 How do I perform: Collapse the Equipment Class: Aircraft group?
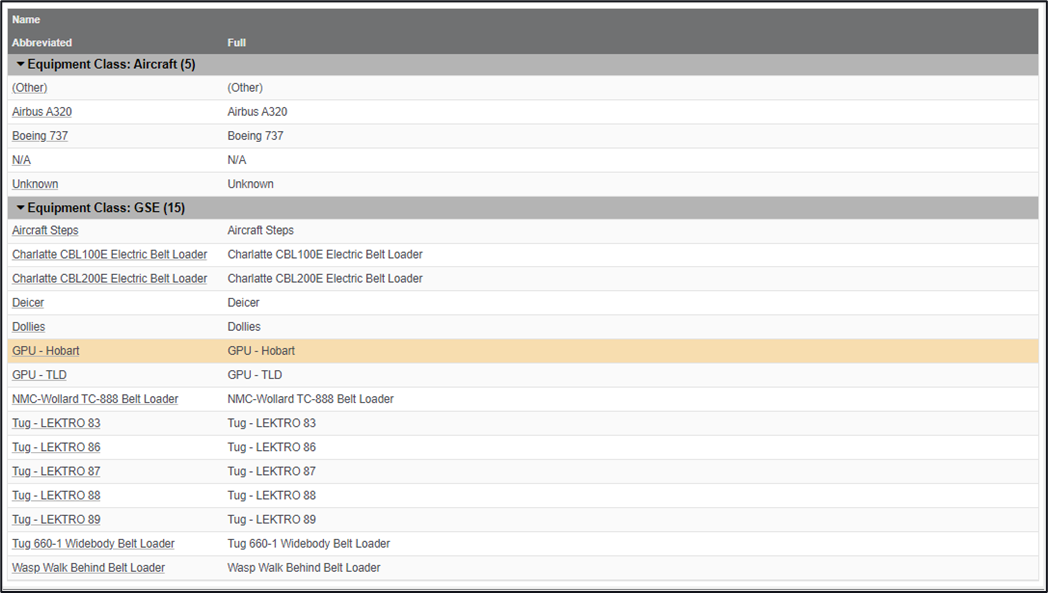20,65
